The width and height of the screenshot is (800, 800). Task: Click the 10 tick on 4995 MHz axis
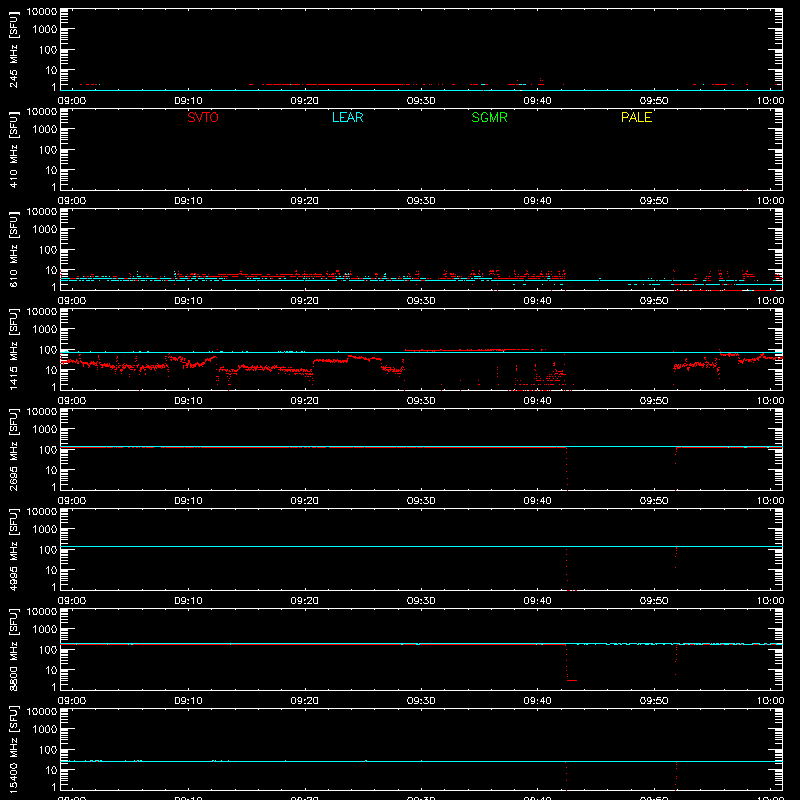coord(51,570)
